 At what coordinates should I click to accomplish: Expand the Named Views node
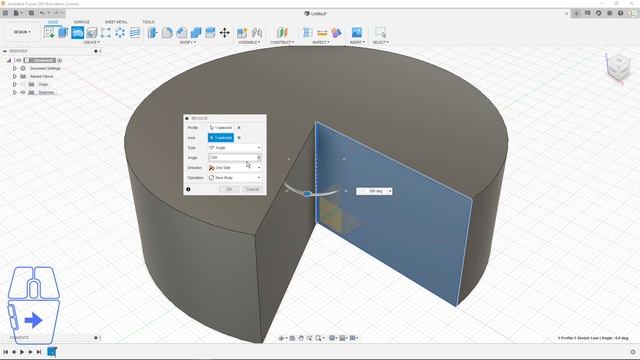[x=15, y=76]
